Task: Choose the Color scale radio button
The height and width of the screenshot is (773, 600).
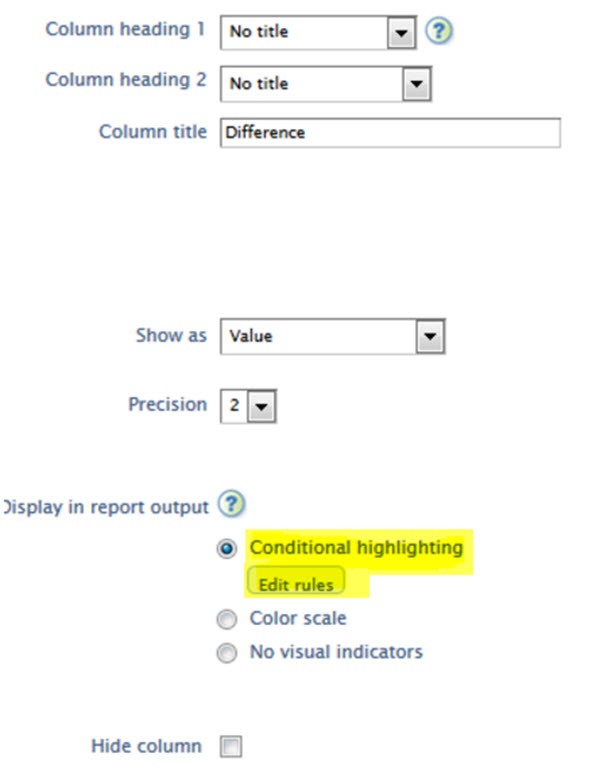Action: pos(228,620)
